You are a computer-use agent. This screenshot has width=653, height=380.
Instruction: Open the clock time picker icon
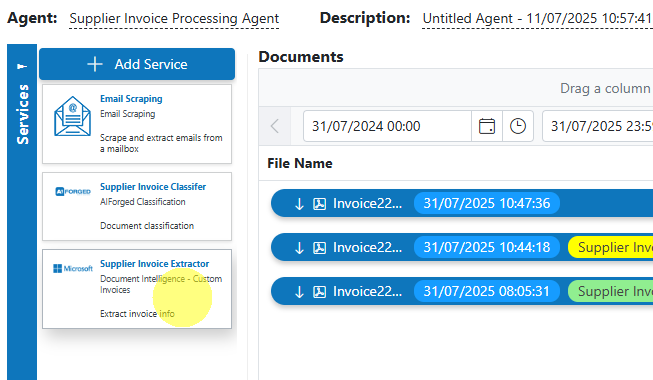[x=518, y=126]
